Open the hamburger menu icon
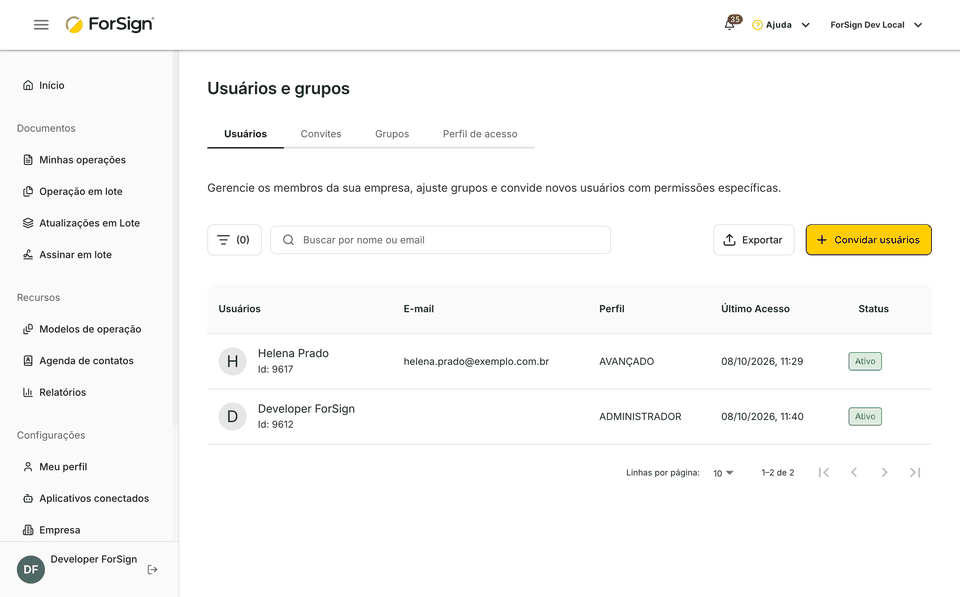The width and height of the screenshot is (960, 597). click(41, 24)
